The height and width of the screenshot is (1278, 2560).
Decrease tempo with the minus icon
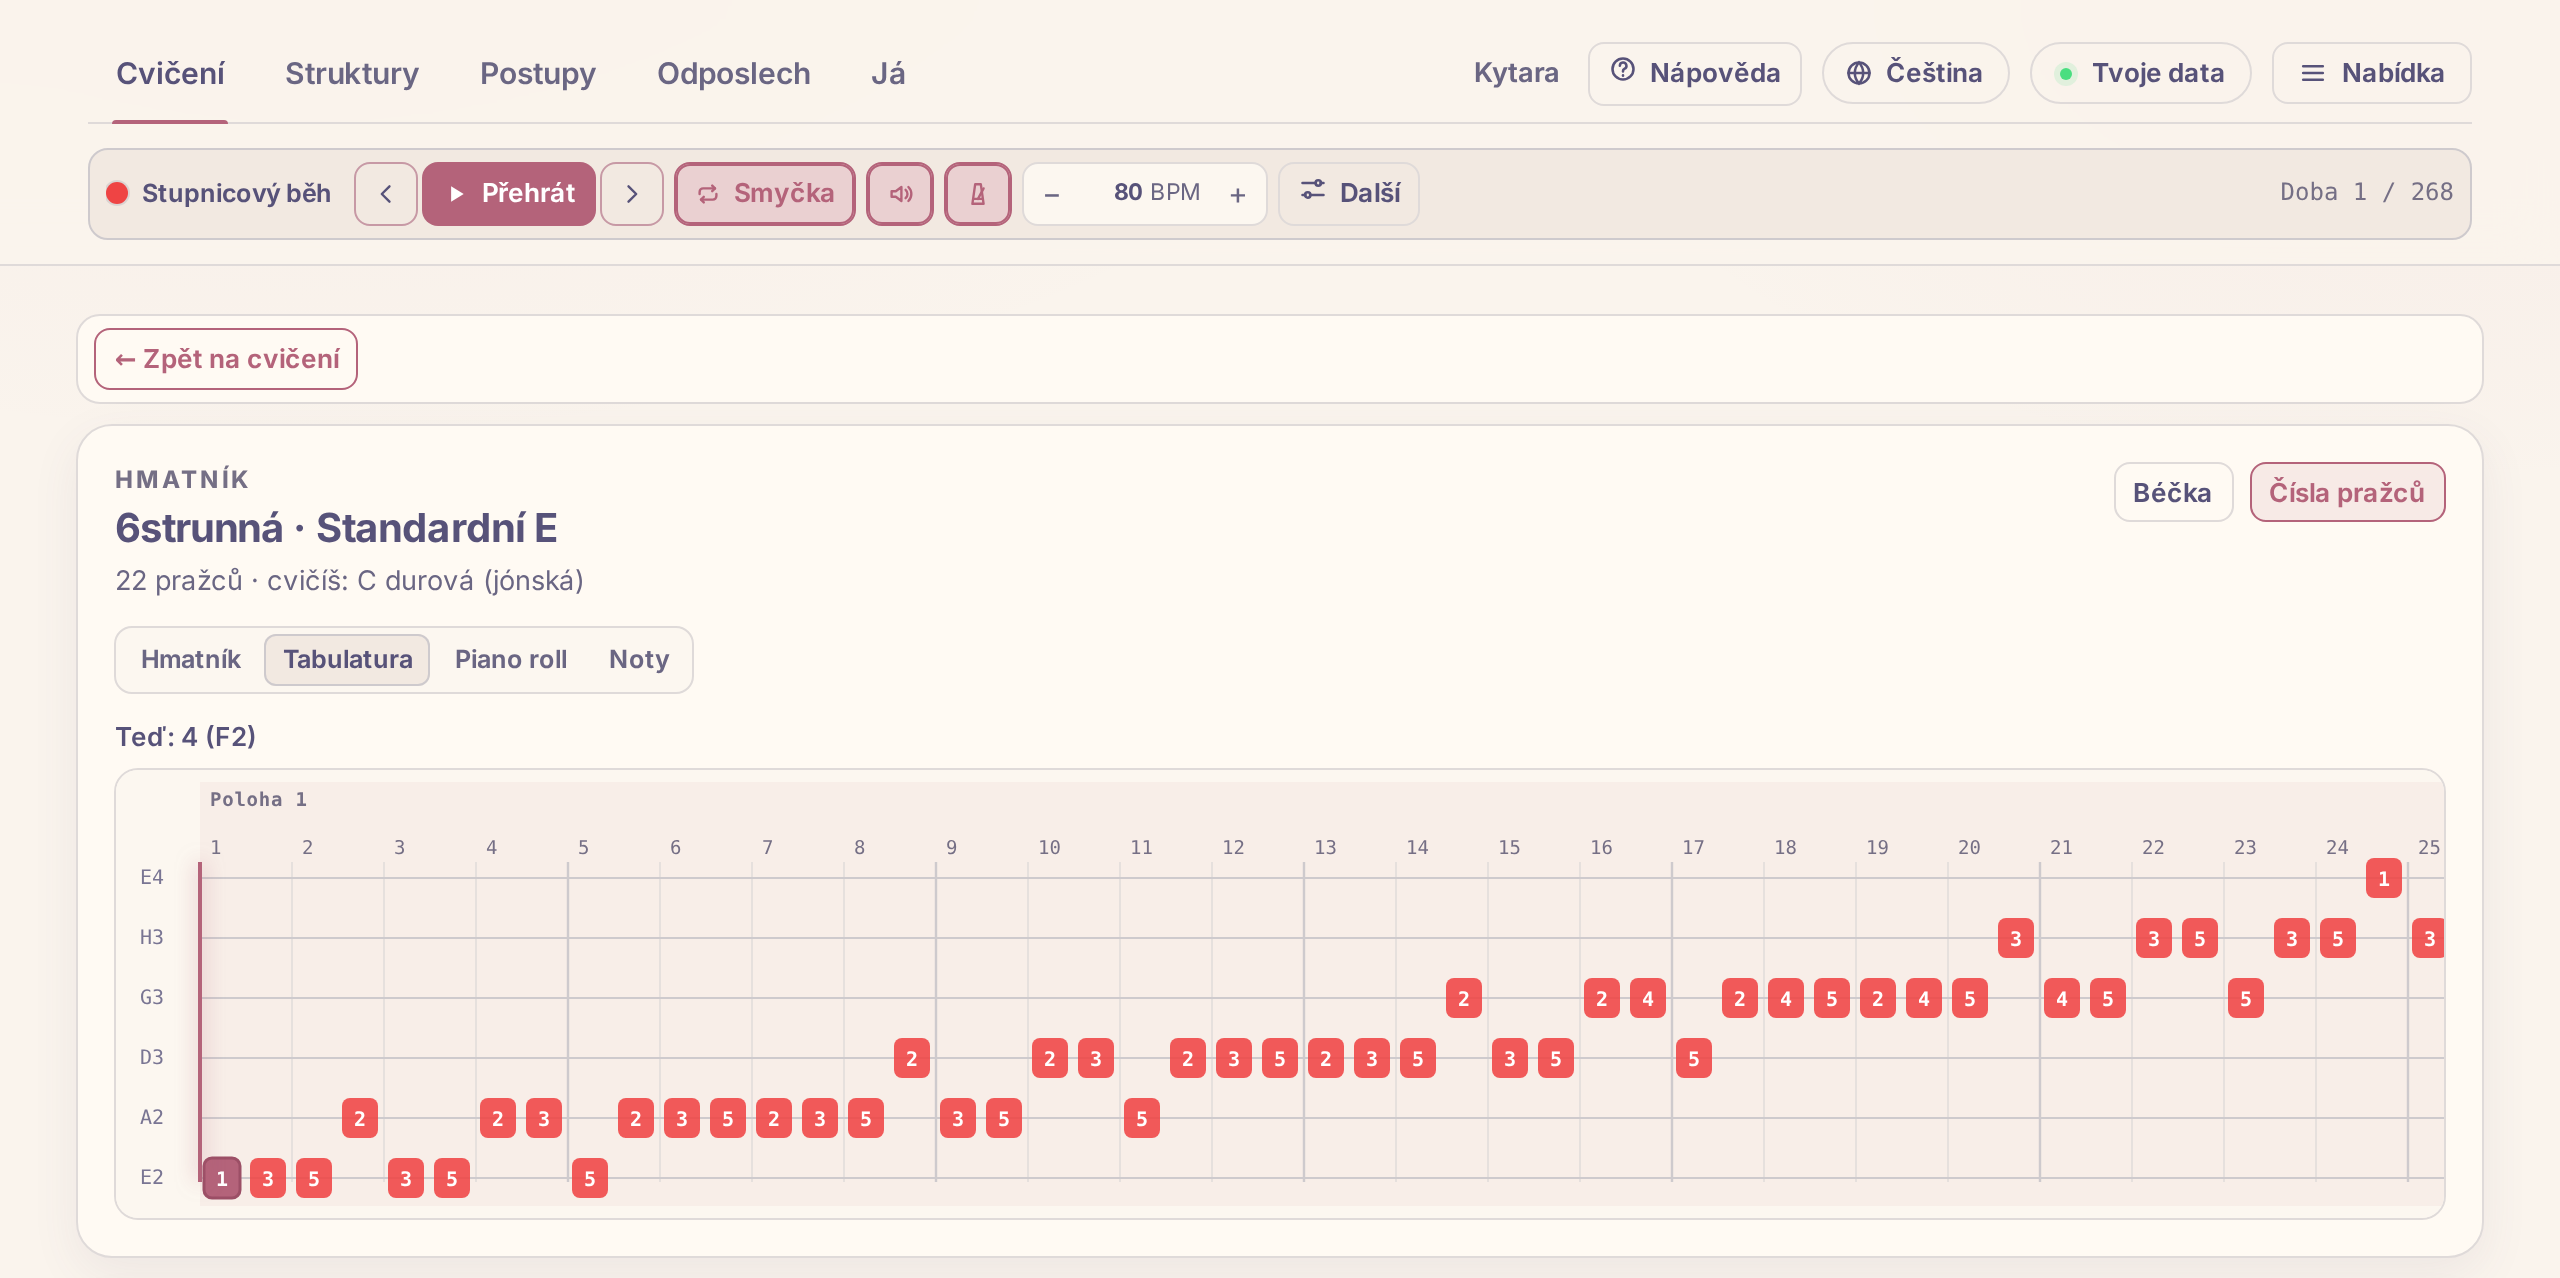tap(1052, 194)
